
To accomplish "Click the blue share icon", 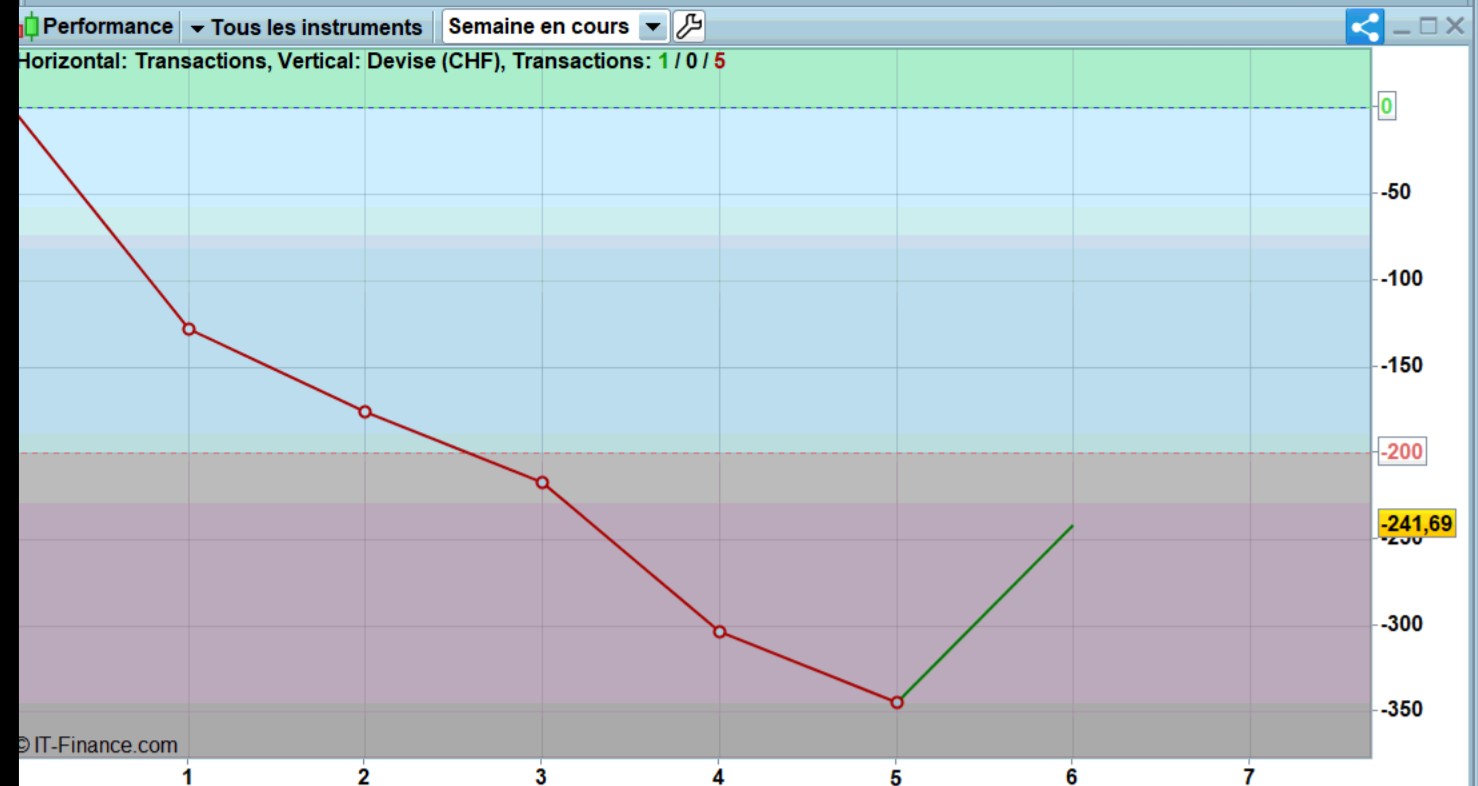I will [1365, 27].
